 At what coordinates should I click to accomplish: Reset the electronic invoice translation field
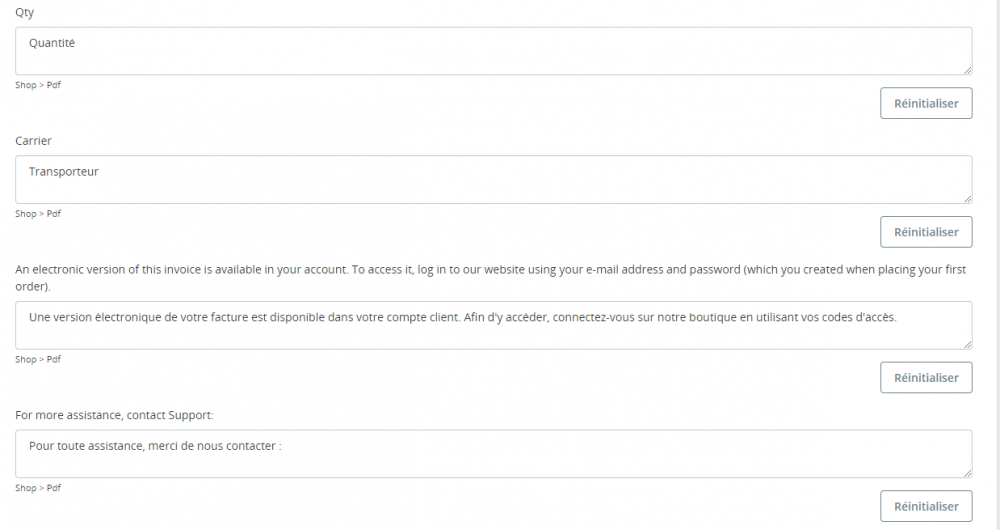[x=926, y=378]
